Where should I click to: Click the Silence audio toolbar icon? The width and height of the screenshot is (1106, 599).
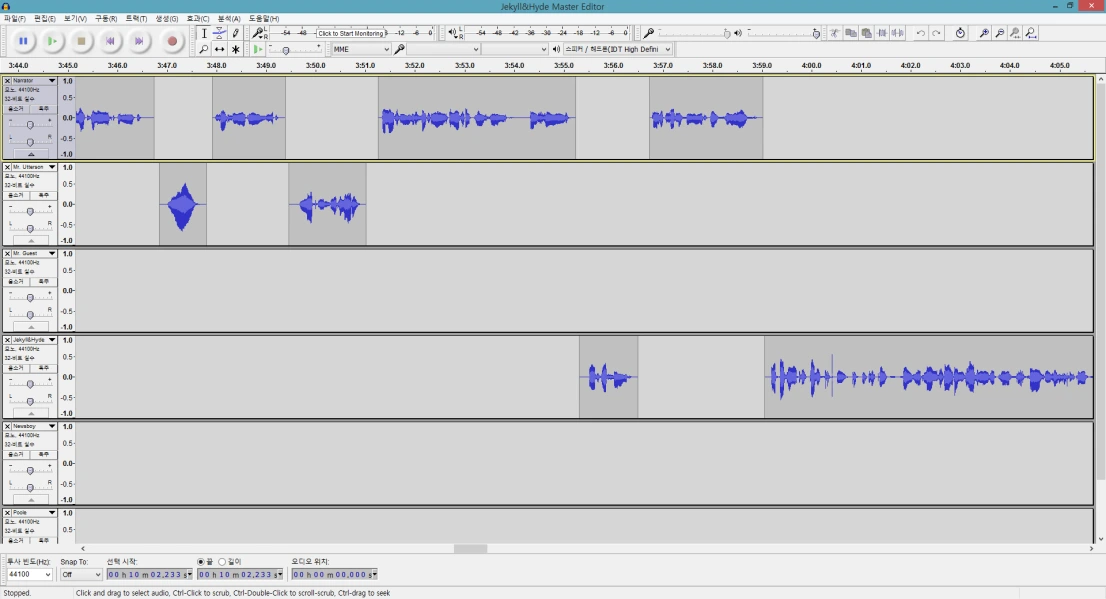[897, 33]
